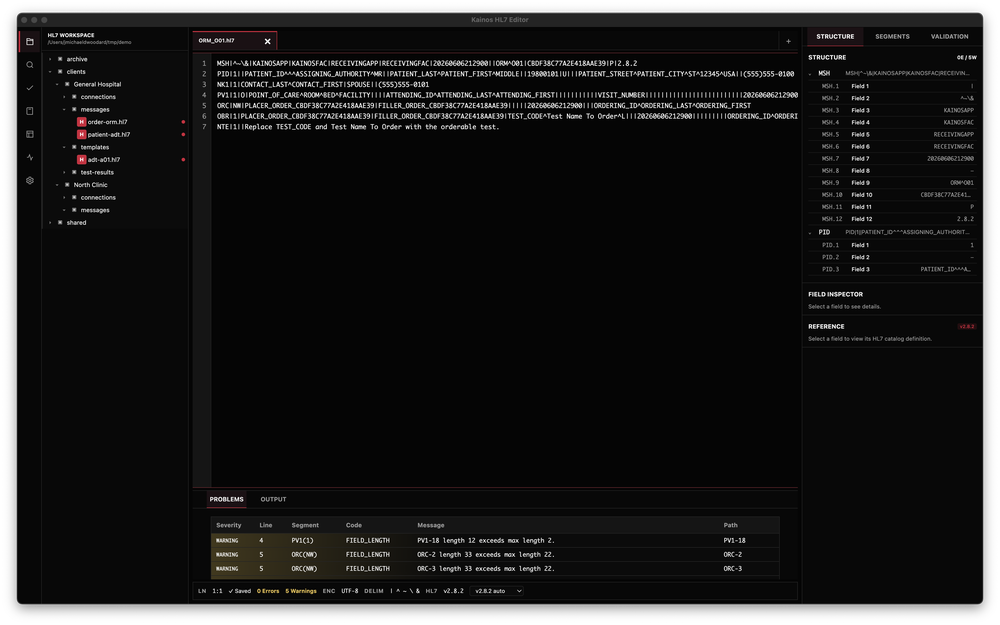Click the 1:1 line position indicator
The height and width of the screenshot is (625, 1000).
[x=217, y=591]
